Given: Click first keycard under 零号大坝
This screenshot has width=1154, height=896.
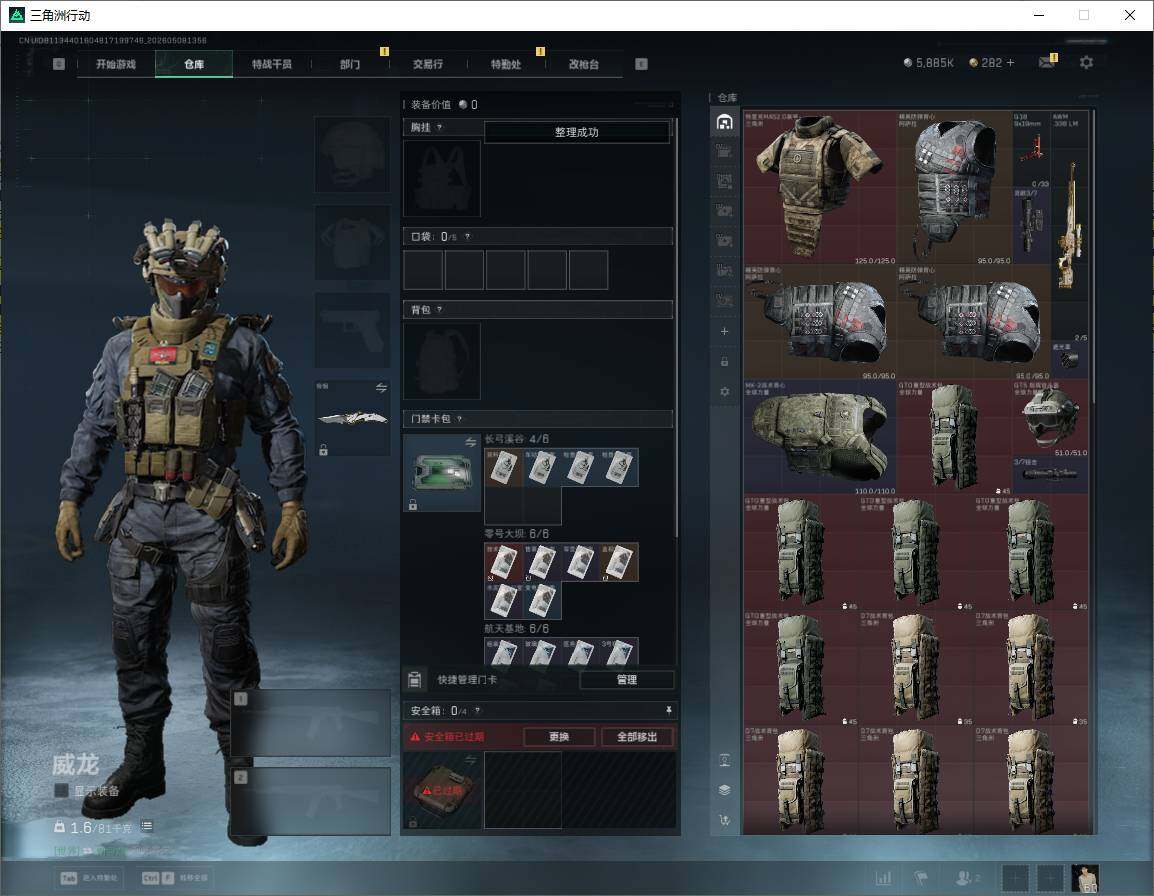Looking at the screenshot, I should pyautogui.click(x=503, y=562).
